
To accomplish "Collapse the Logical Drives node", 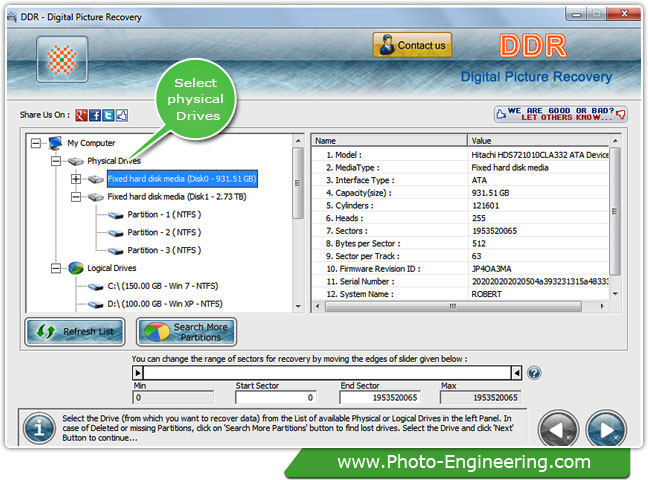I will 56,268.
